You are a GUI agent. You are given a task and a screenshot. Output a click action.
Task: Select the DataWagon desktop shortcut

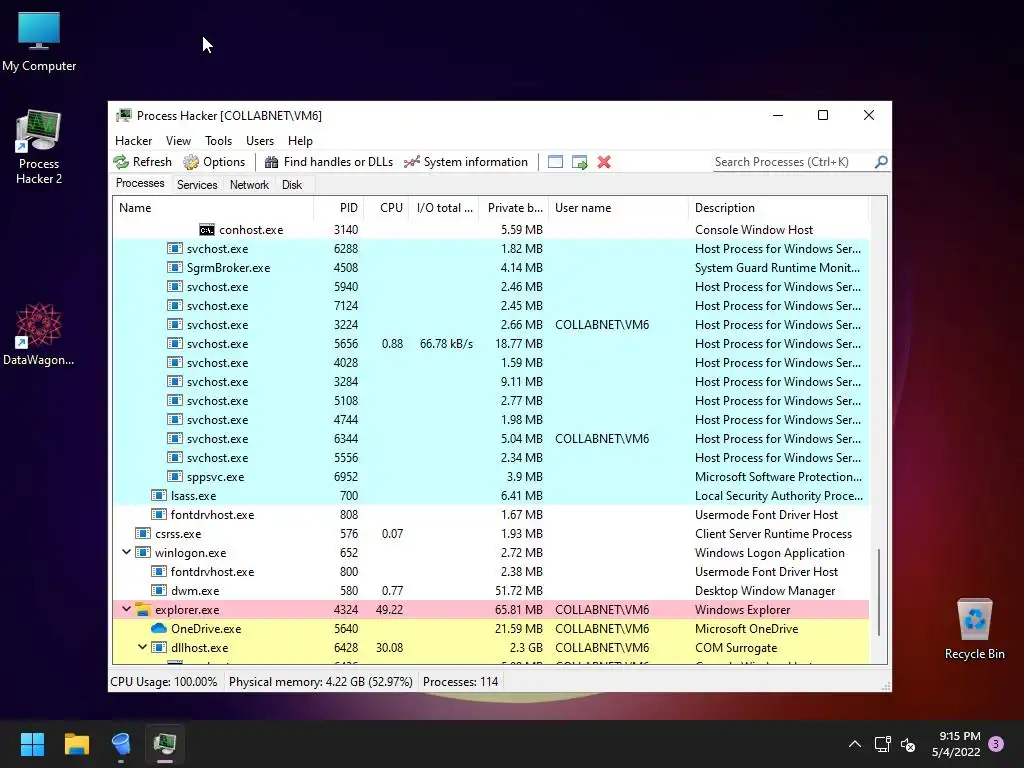tap(39, 334)
